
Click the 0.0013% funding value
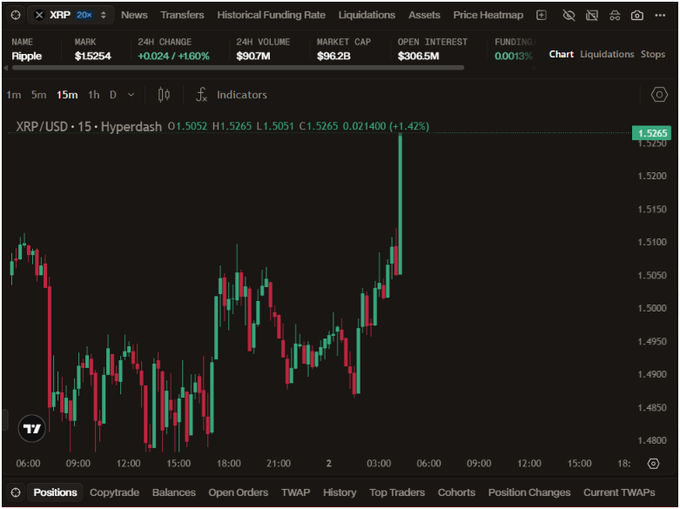pyautogui.click(x=513, y=56)
